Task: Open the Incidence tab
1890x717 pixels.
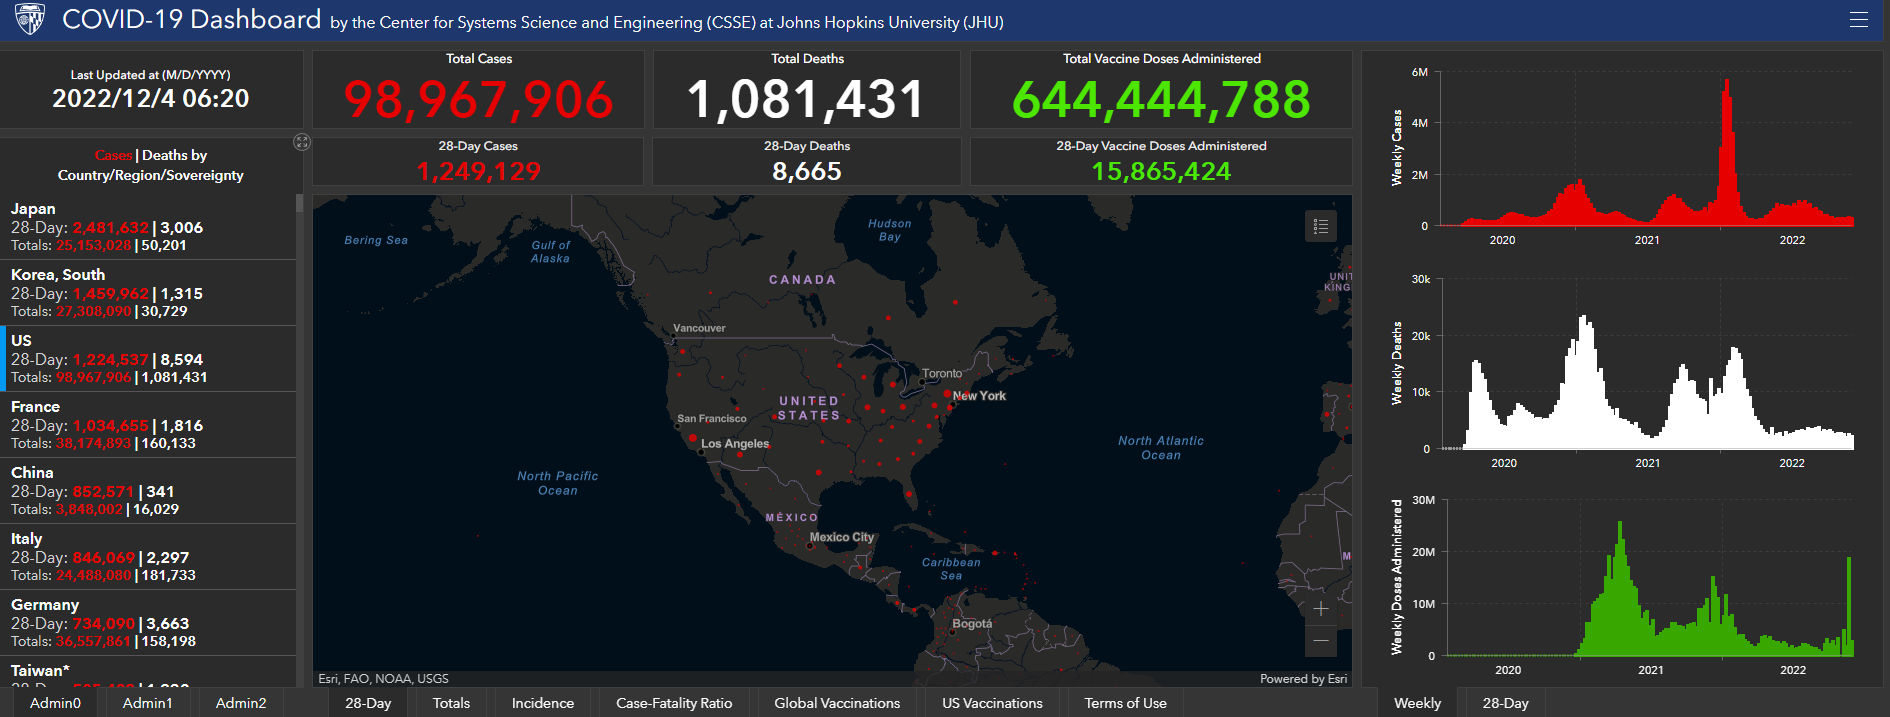Action: [x=543, y=703]
